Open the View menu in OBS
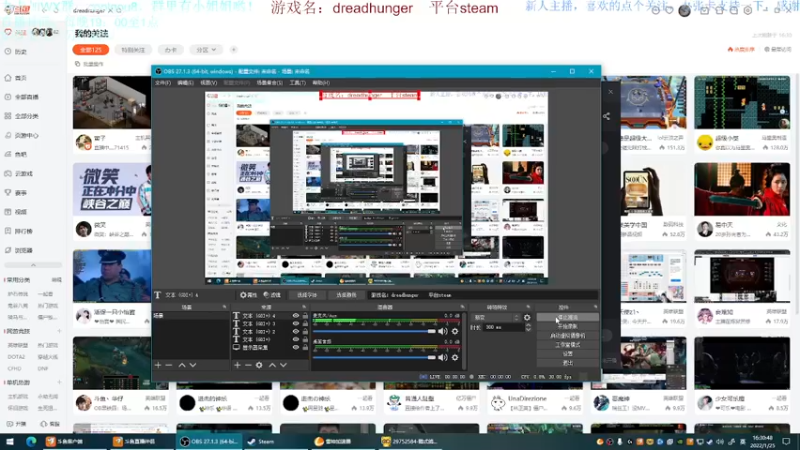800x450 pixels. (x=208, y=83)
